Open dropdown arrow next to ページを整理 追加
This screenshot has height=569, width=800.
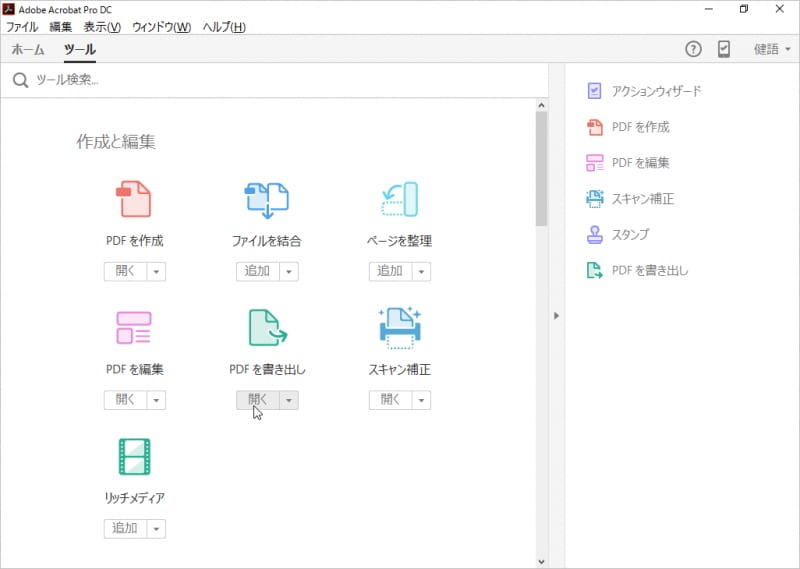(421, 271)
